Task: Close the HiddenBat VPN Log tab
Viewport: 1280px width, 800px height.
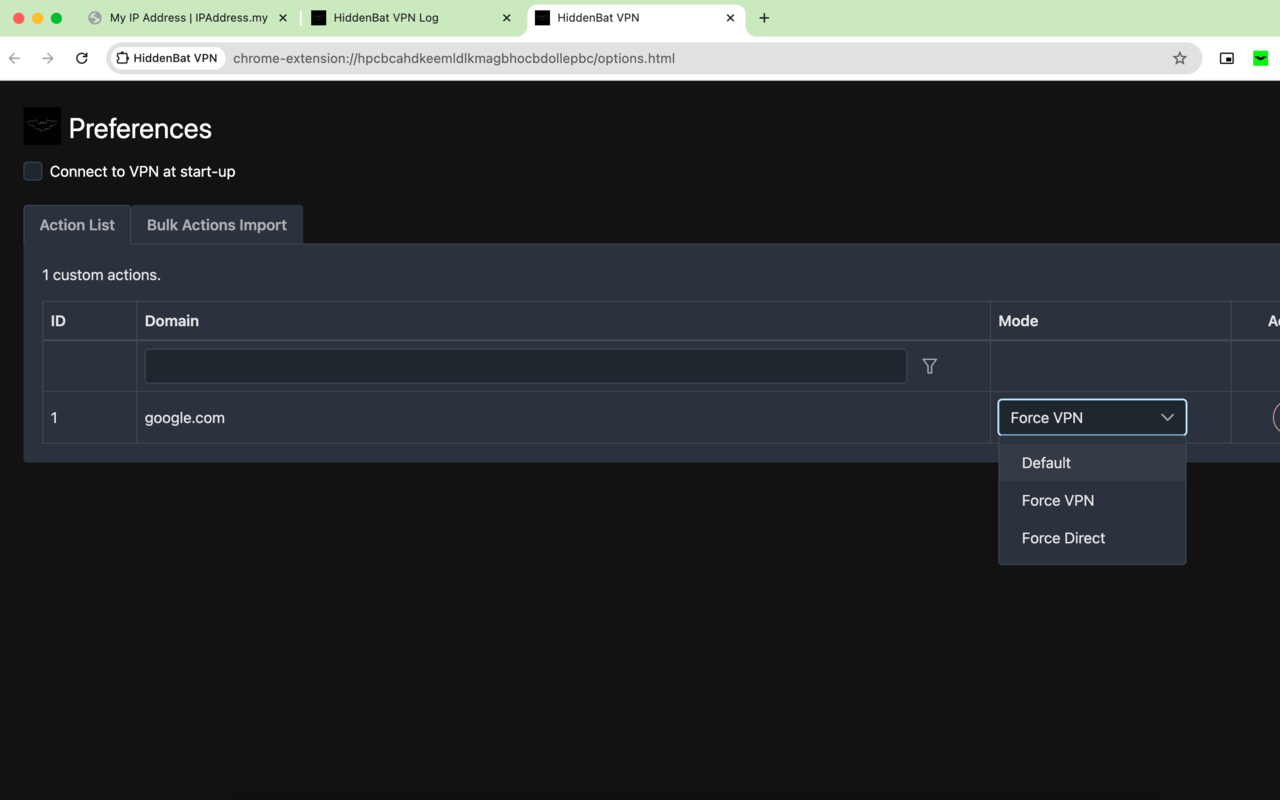Action: (x=507, y=18)
